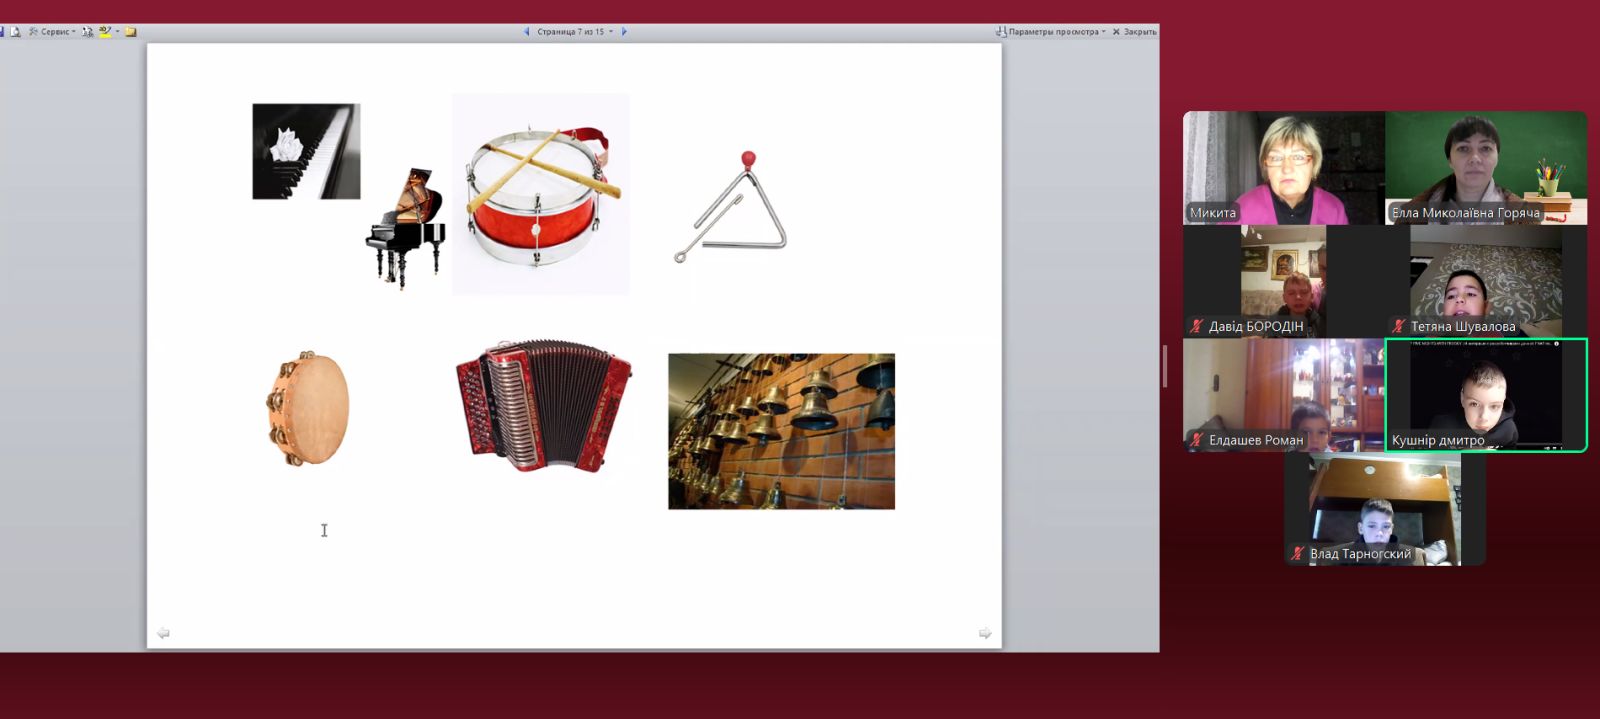
Task: Go to previous page using blue arrow
Action: click(527, 32)
